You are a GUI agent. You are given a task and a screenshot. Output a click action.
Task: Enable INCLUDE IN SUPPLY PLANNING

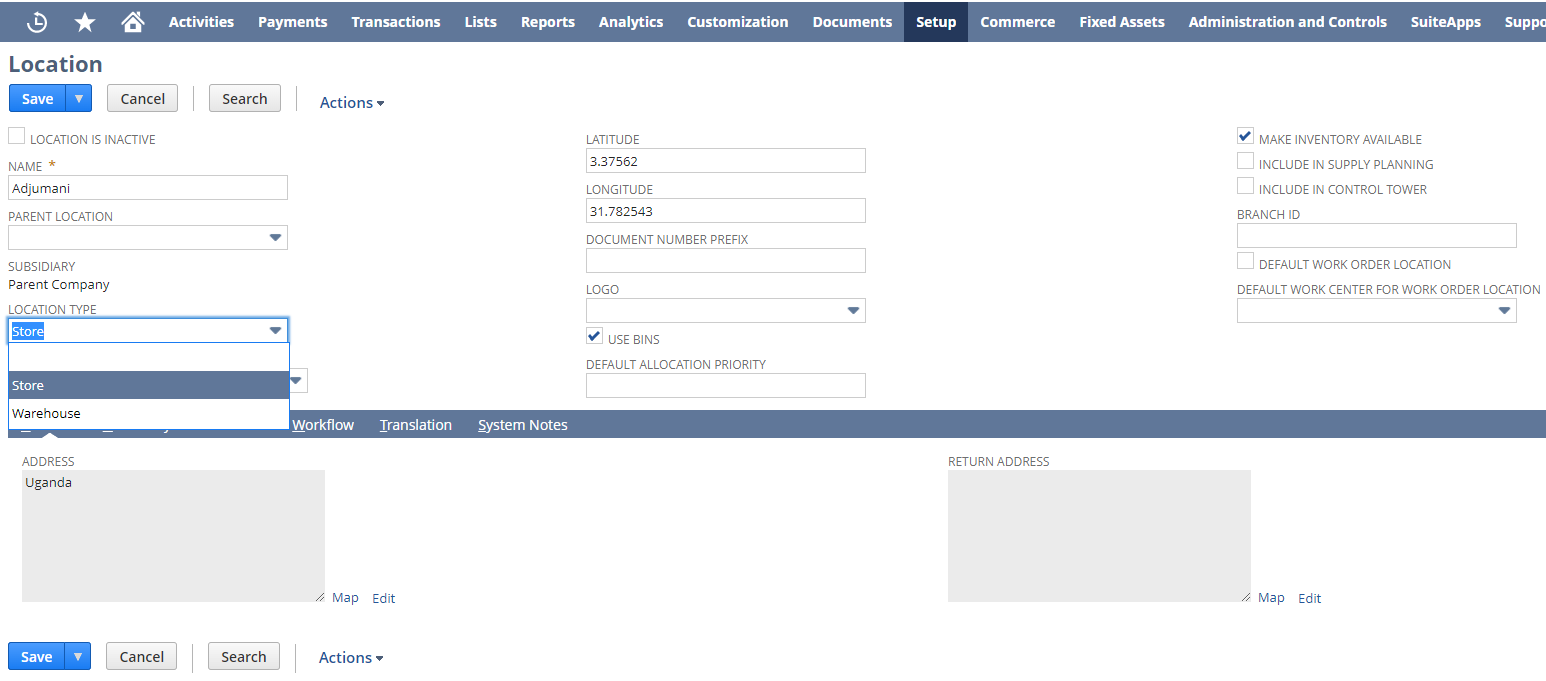[x=1245, y=160]
